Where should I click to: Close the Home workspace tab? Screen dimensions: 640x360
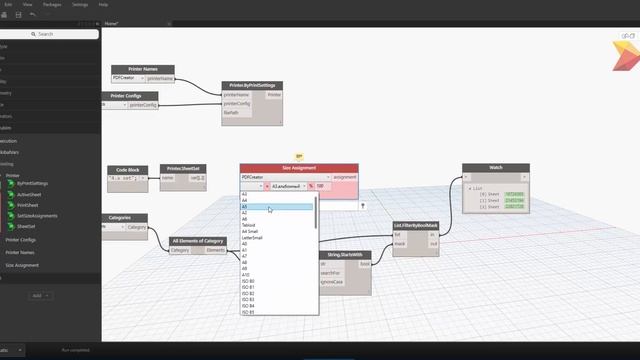click(169, 24)
